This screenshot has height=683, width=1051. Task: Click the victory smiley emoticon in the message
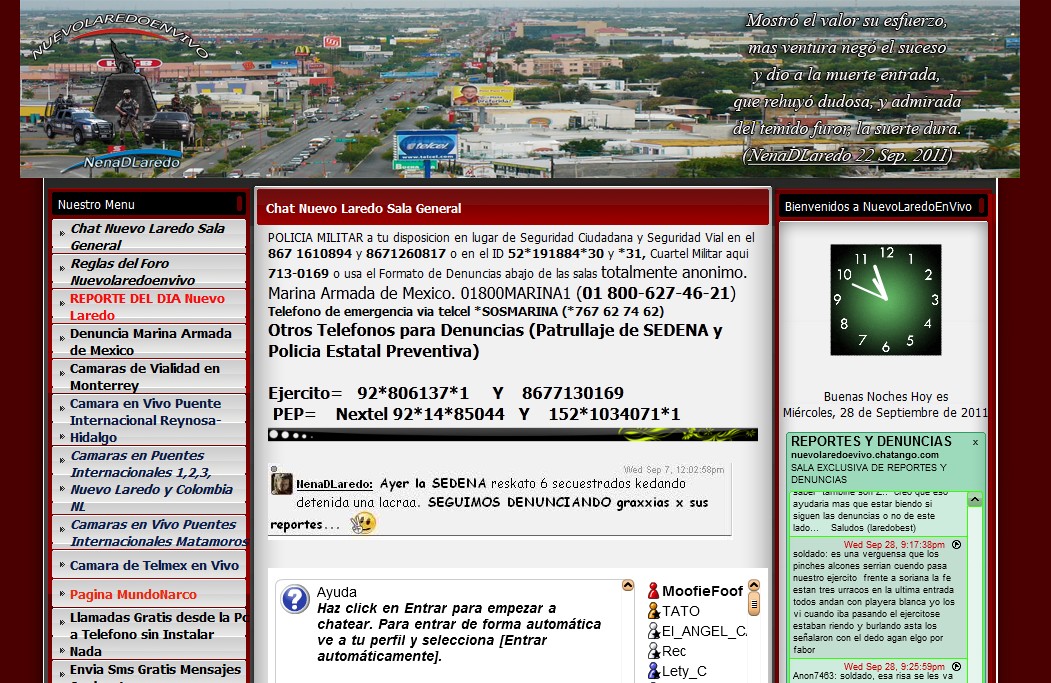click(x=363, y=523)
